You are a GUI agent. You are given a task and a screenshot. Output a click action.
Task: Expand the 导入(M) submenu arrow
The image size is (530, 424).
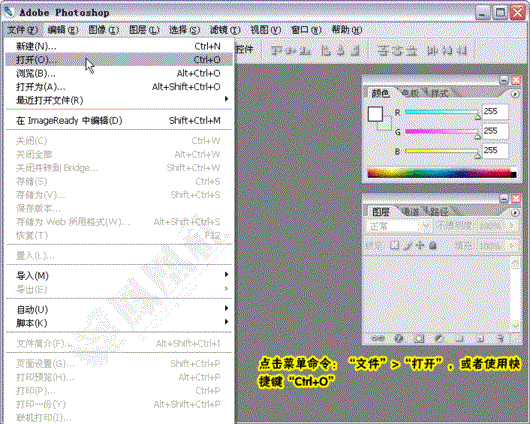226,274
